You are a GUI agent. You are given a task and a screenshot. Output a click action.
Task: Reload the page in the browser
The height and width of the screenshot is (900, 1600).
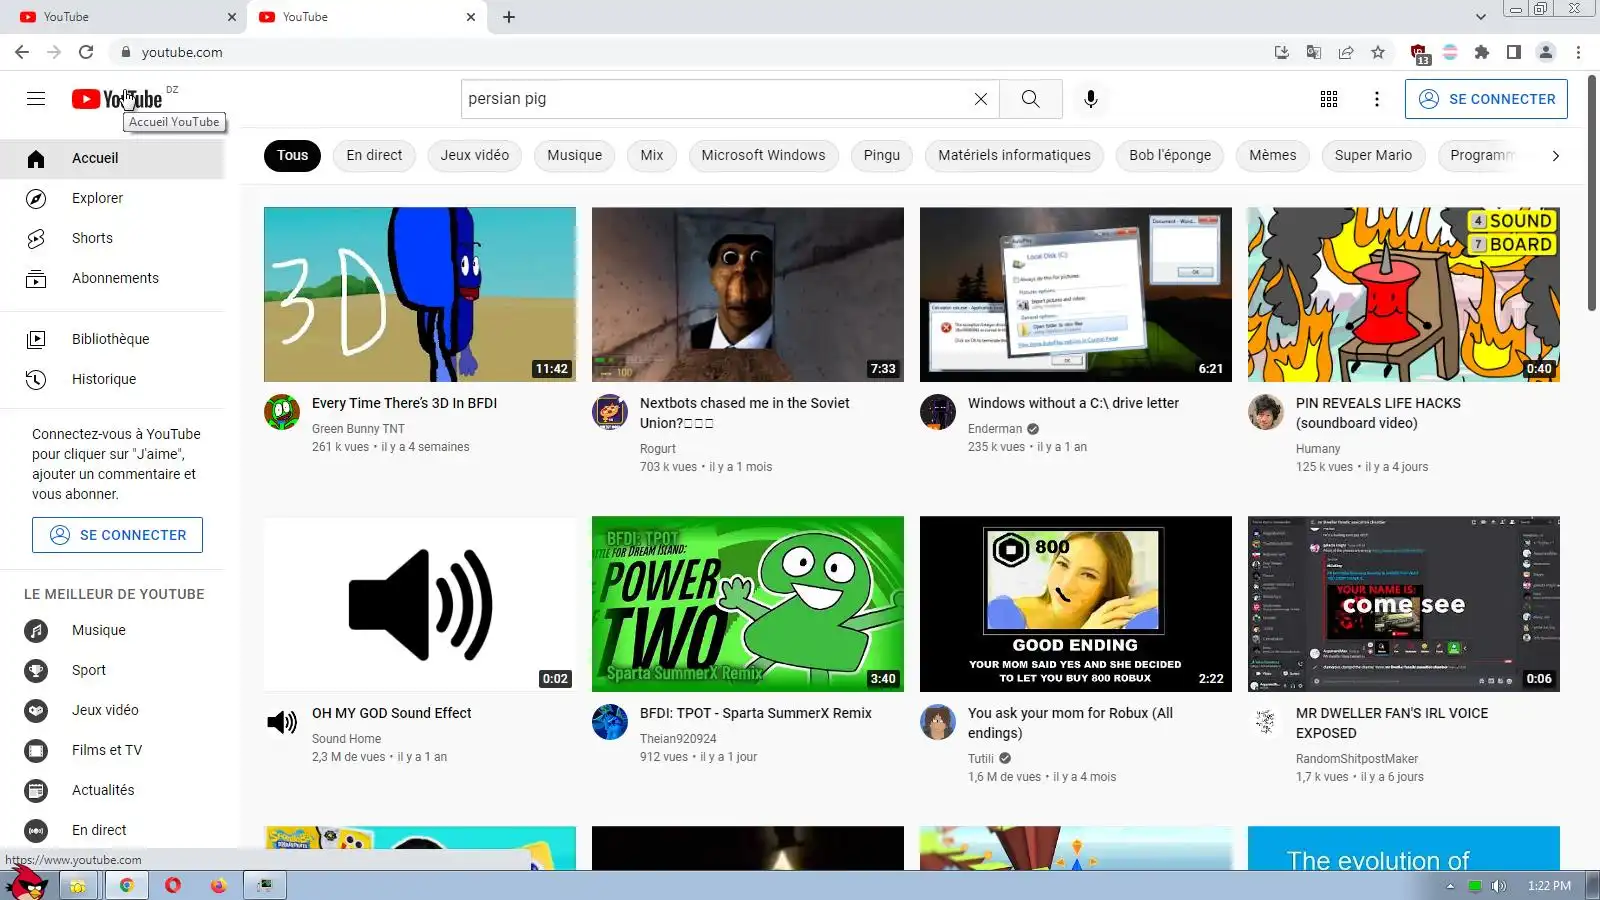86,52
